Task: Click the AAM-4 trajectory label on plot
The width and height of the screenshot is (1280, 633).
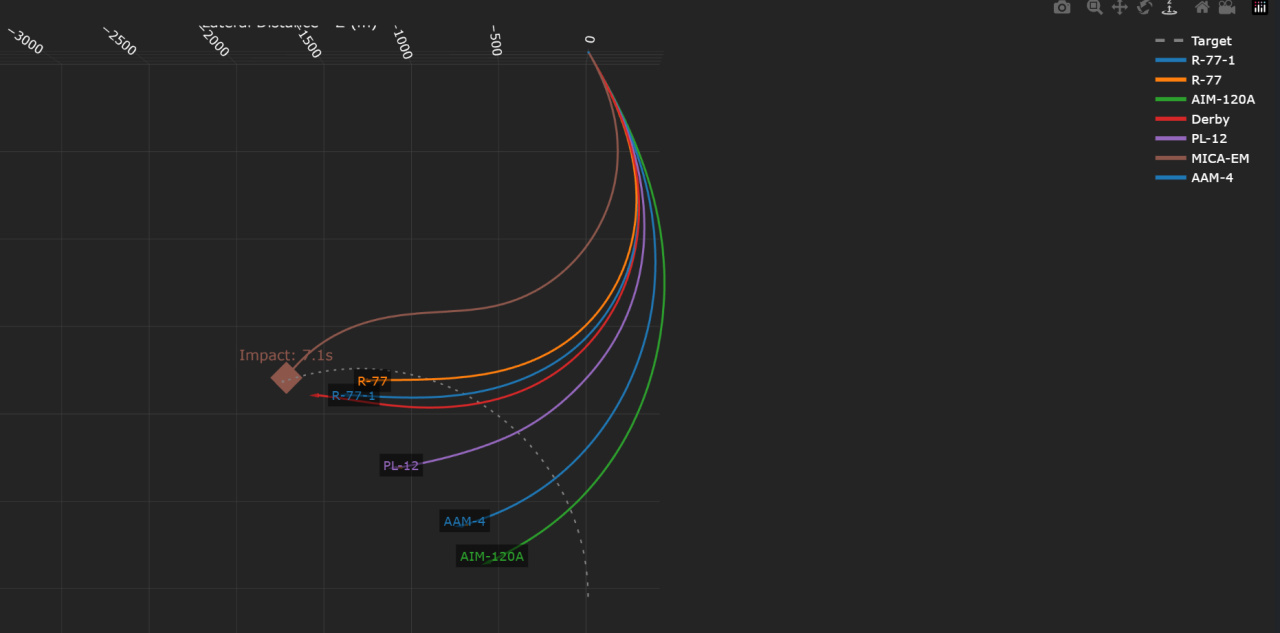Action: 464,521
